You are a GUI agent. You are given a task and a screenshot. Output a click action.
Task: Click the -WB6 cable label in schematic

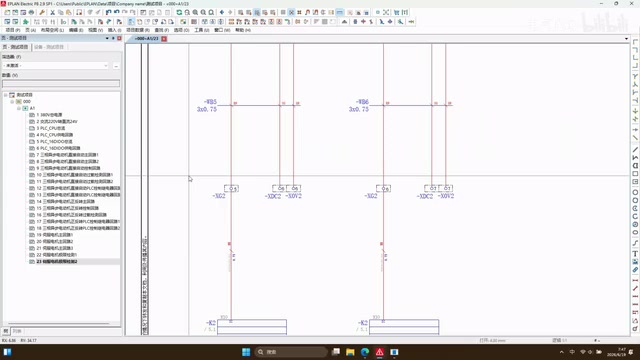362,102
